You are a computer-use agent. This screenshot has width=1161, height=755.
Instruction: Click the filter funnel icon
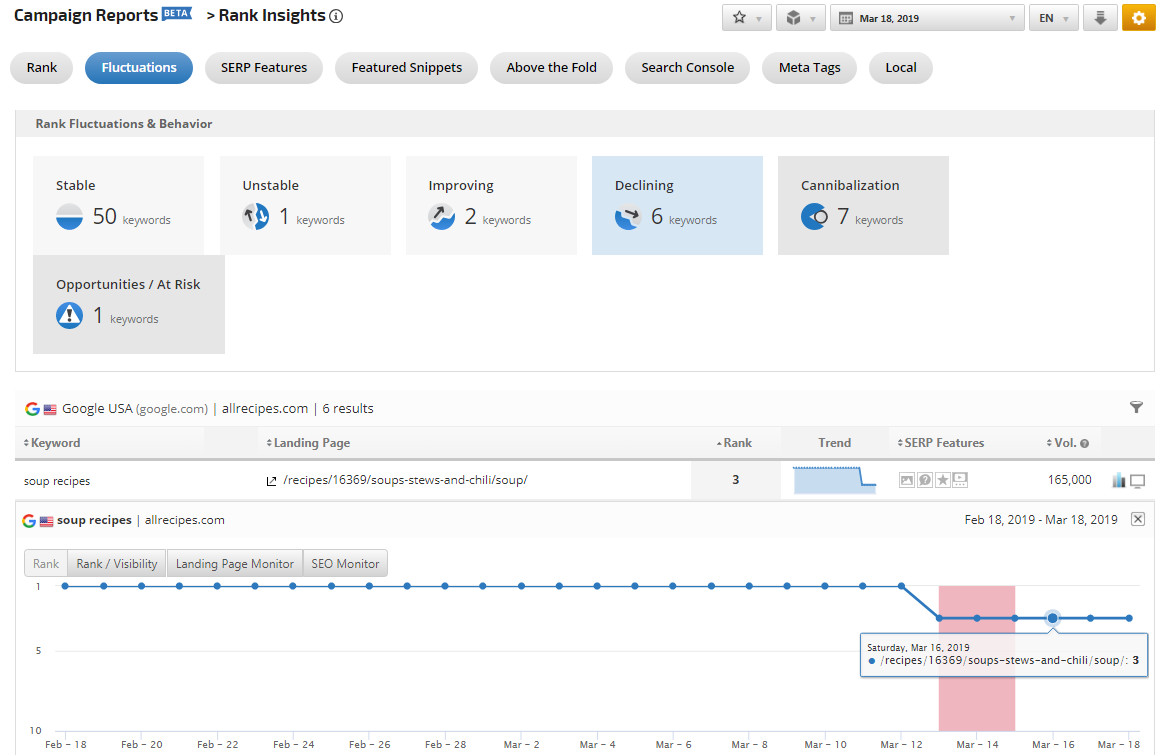[1136, 407]
